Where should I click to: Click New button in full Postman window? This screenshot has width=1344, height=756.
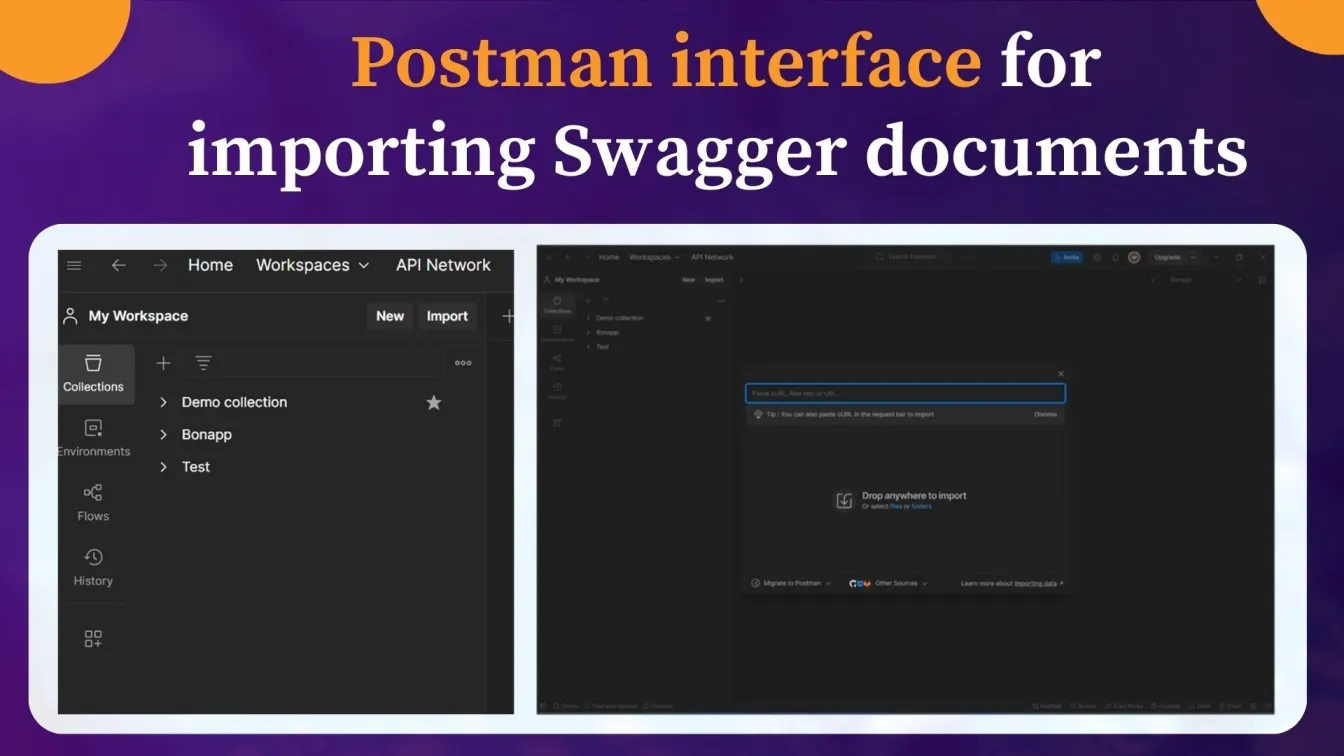(689, 280)
